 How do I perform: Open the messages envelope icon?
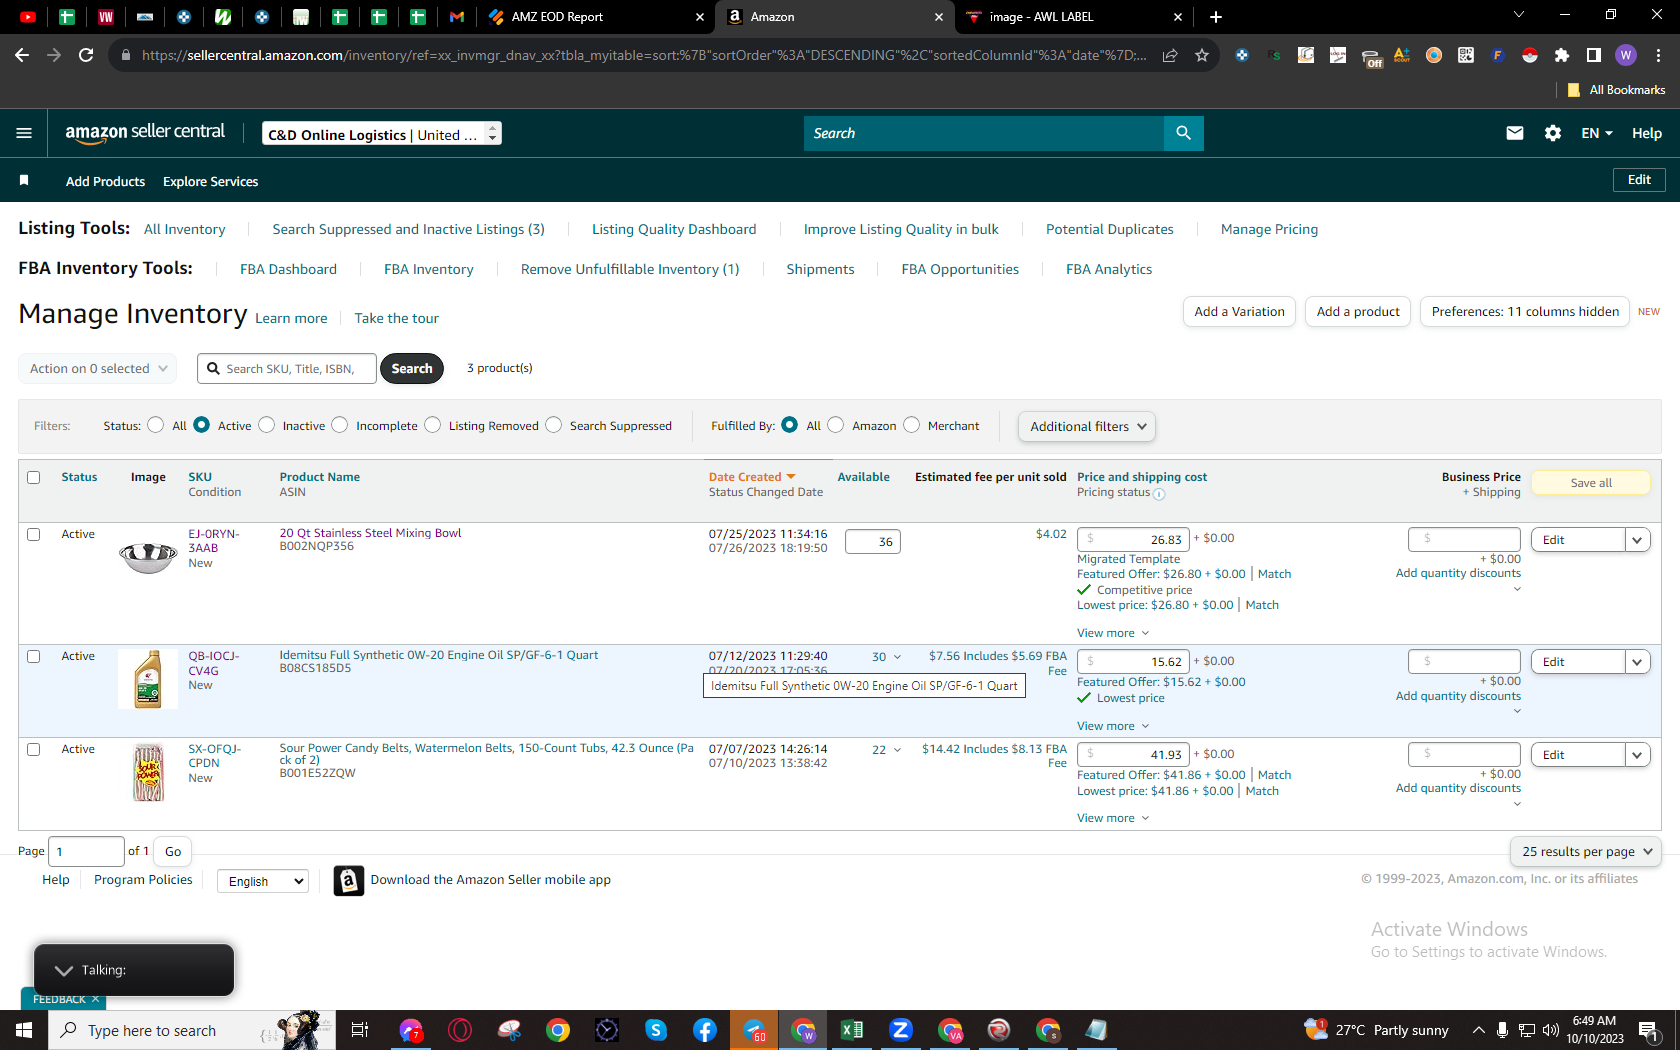point(1515,133)
